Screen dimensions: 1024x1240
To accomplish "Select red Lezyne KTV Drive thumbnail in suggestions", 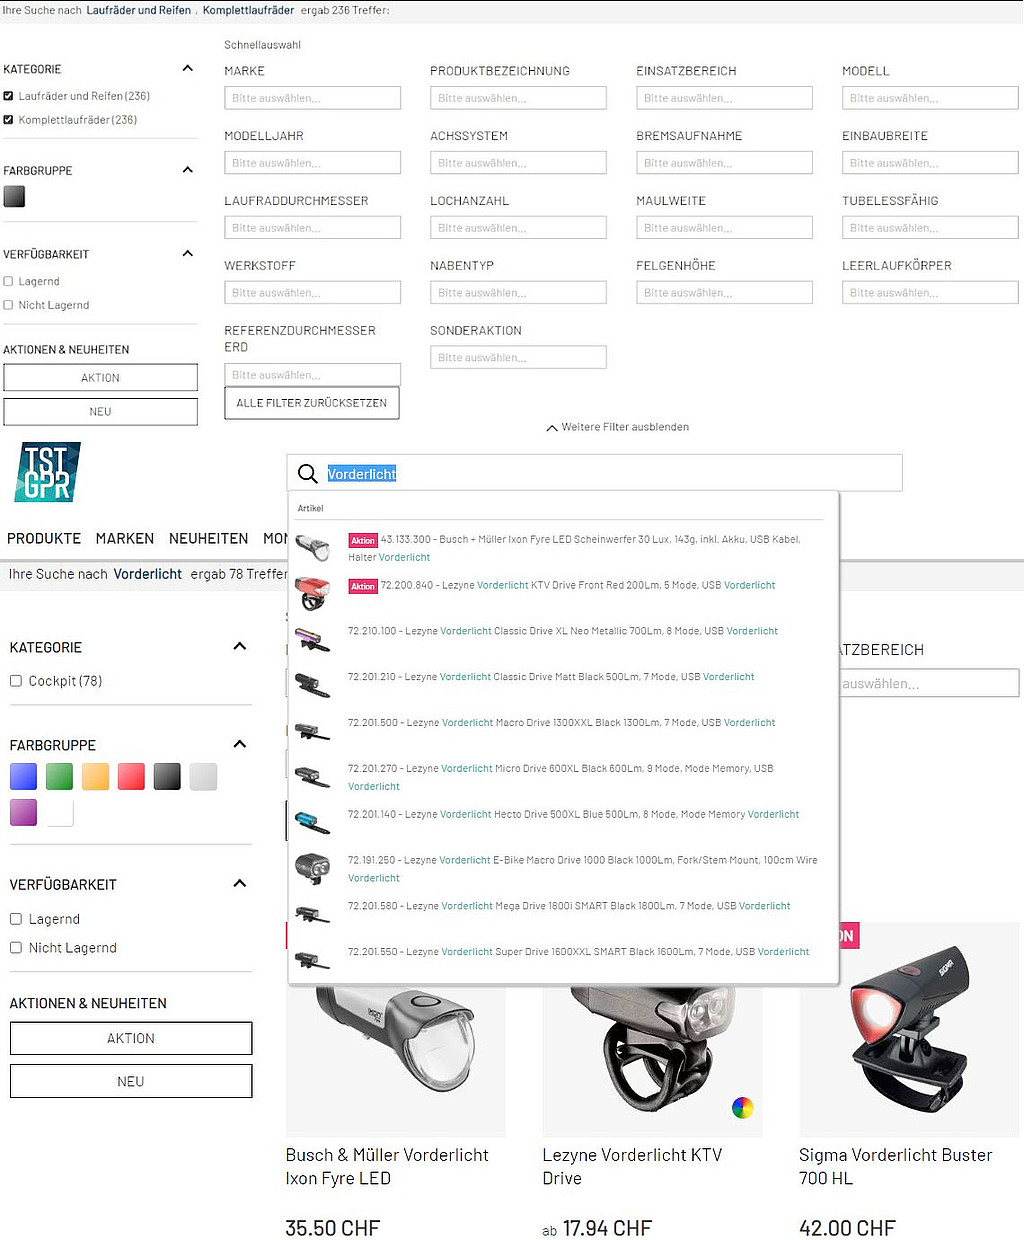I will coord(313,592).
